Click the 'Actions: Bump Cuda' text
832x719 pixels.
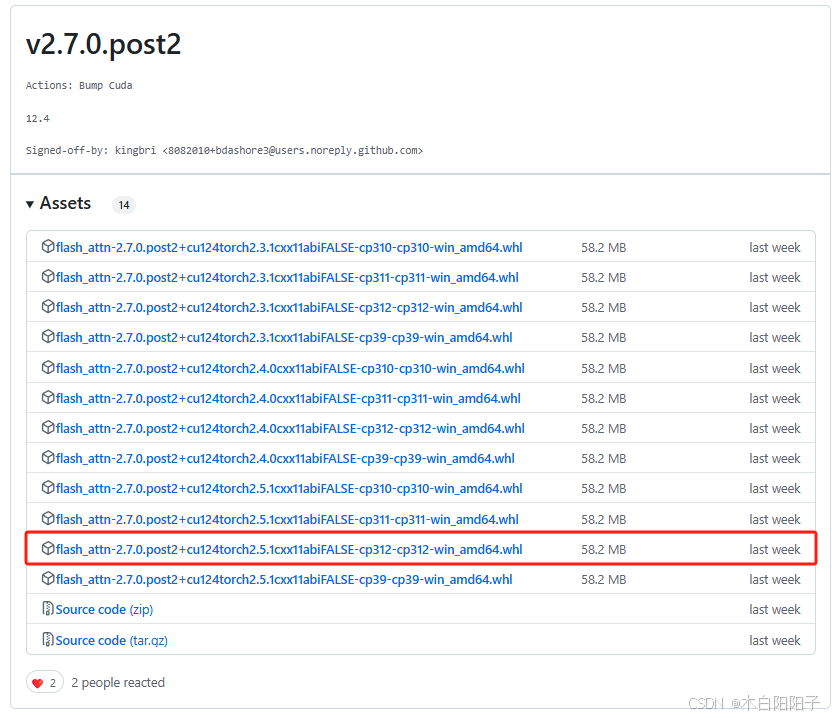click(x=79, y=85)
